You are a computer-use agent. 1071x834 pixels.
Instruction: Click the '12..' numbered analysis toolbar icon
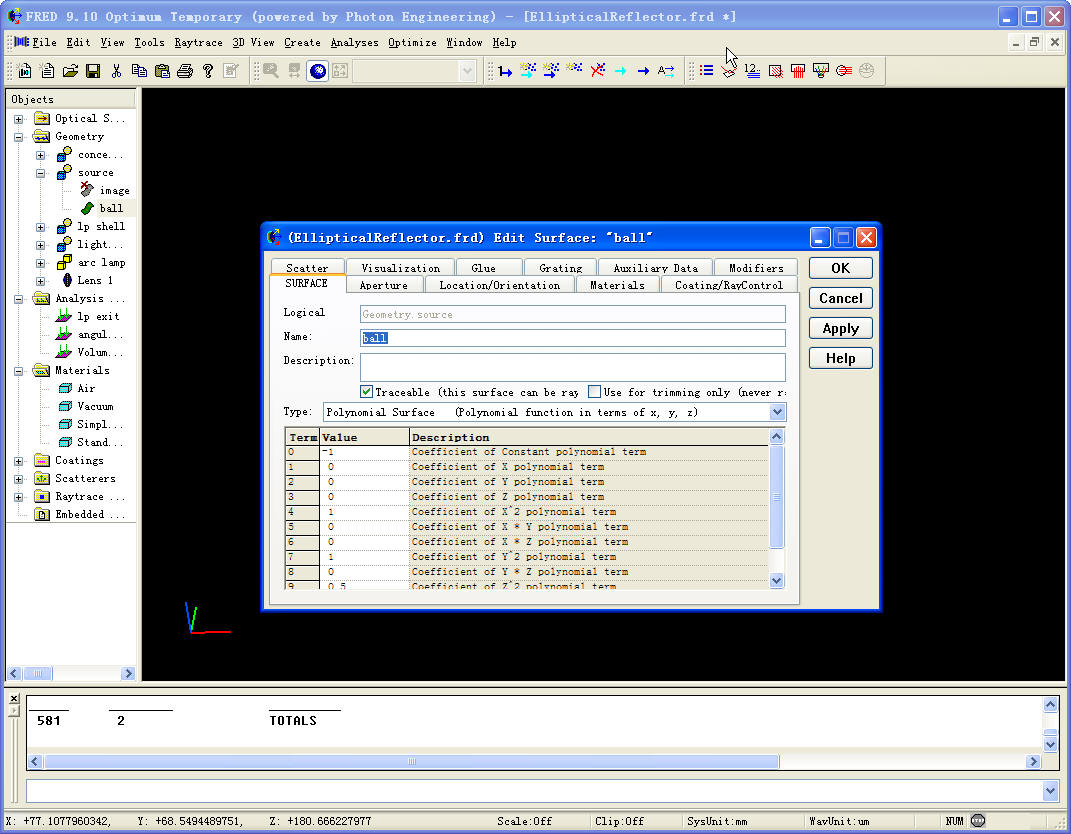[752, 70]
